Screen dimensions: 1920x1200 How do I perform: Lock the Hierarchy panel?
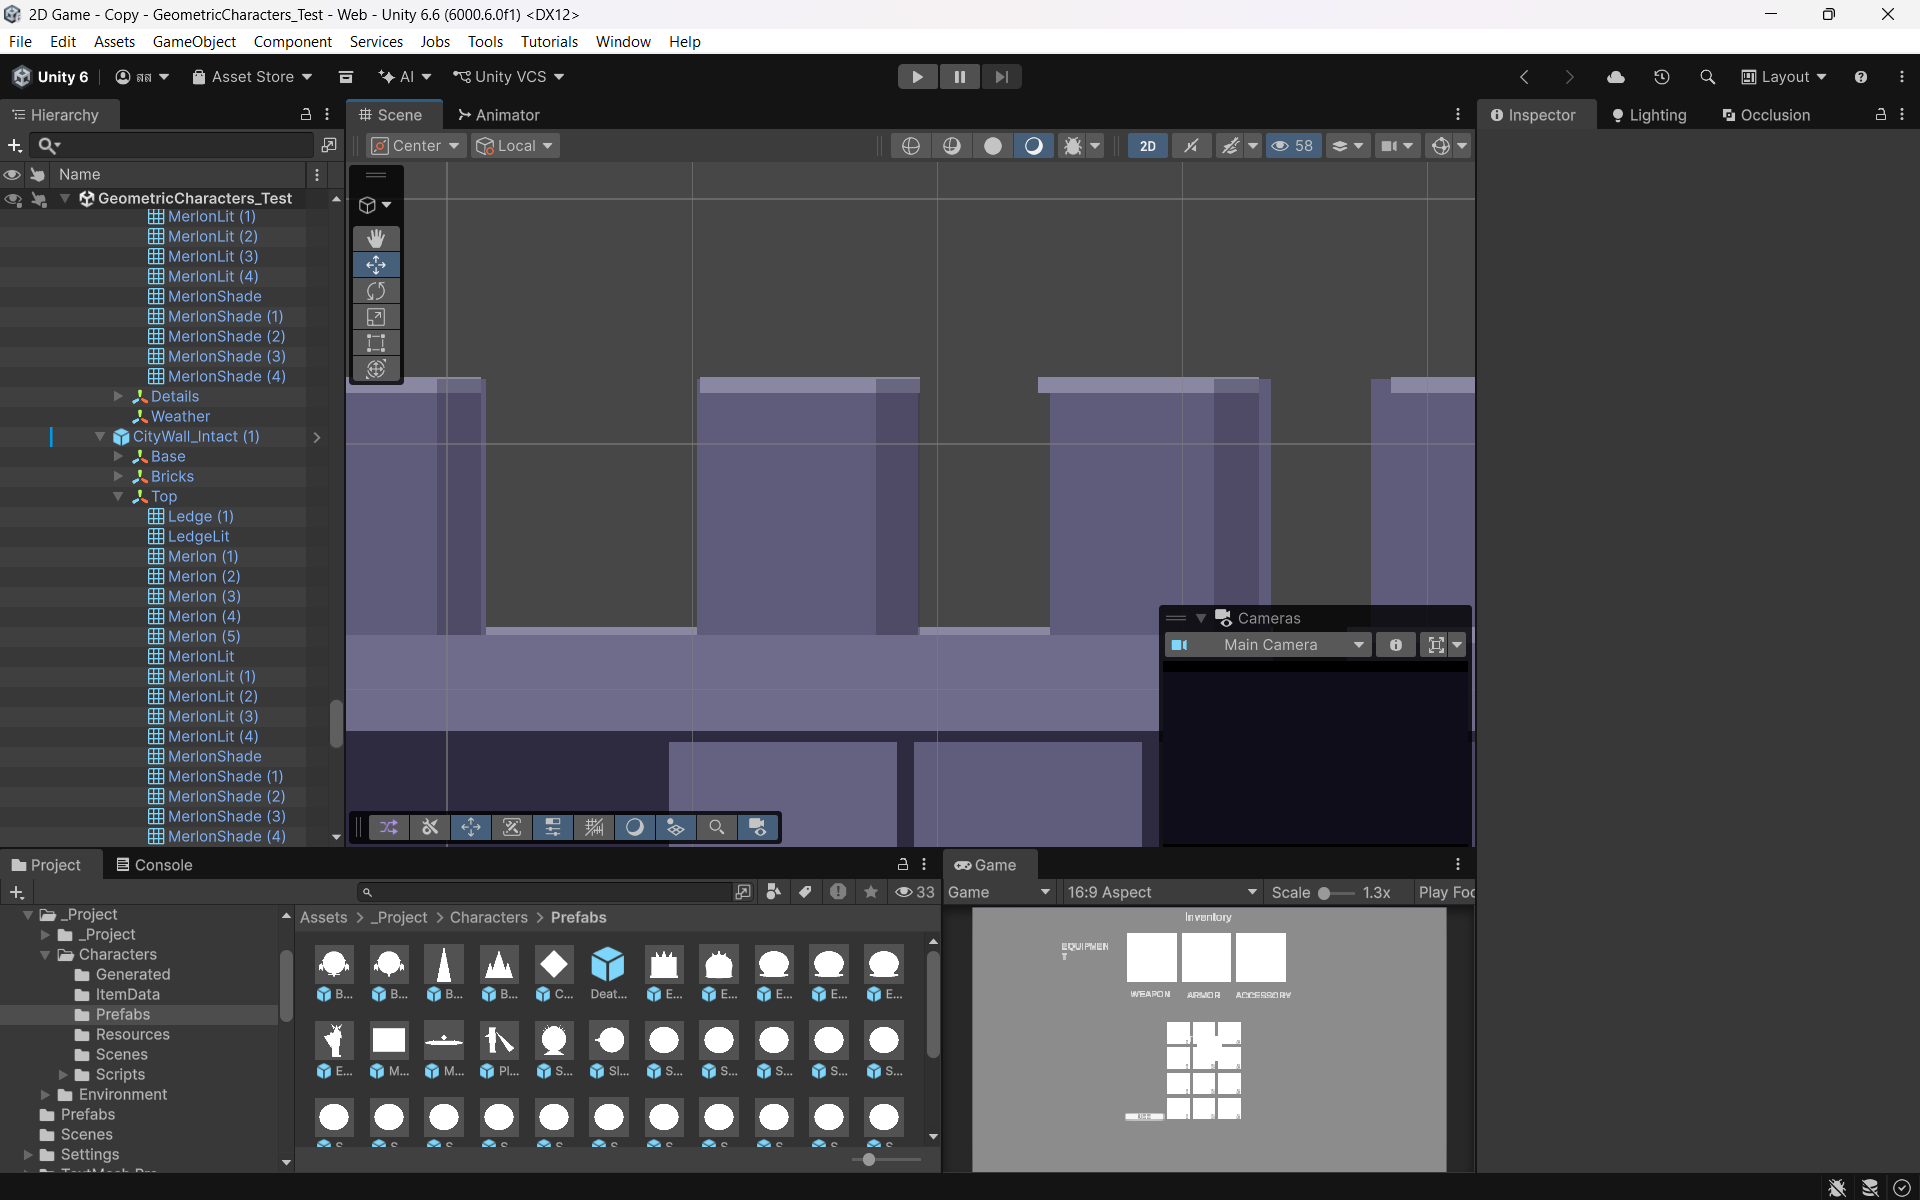[306, 115]
